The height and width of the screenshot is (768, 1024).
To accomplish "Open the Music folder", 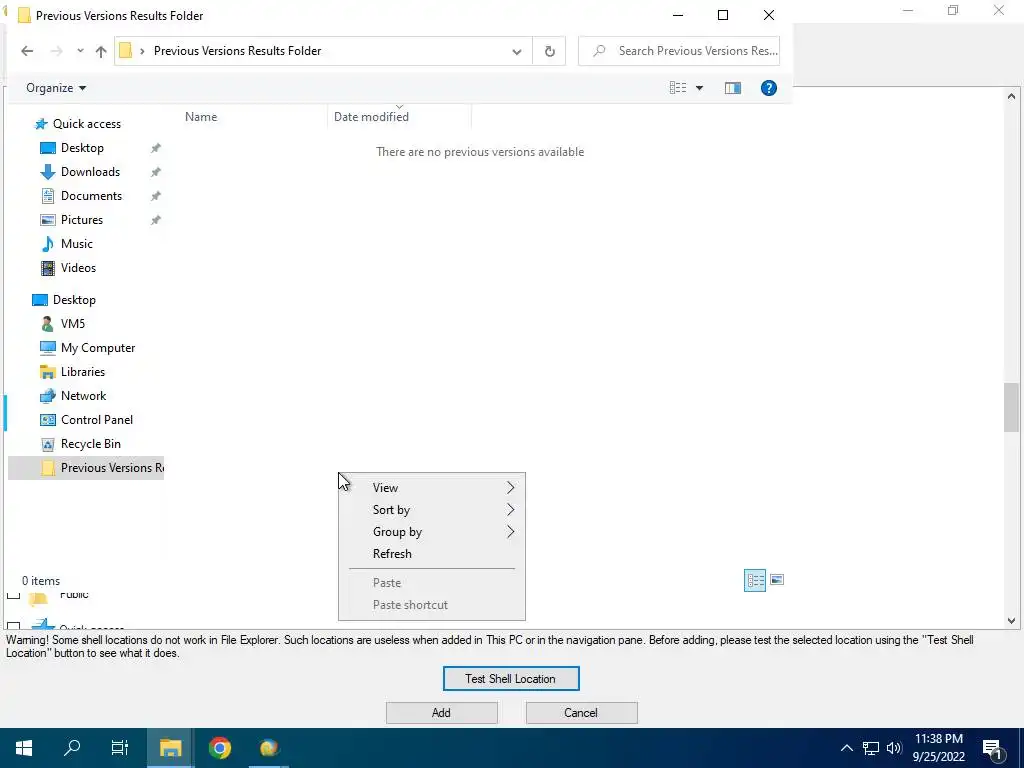I will click(x=76, y=244).
